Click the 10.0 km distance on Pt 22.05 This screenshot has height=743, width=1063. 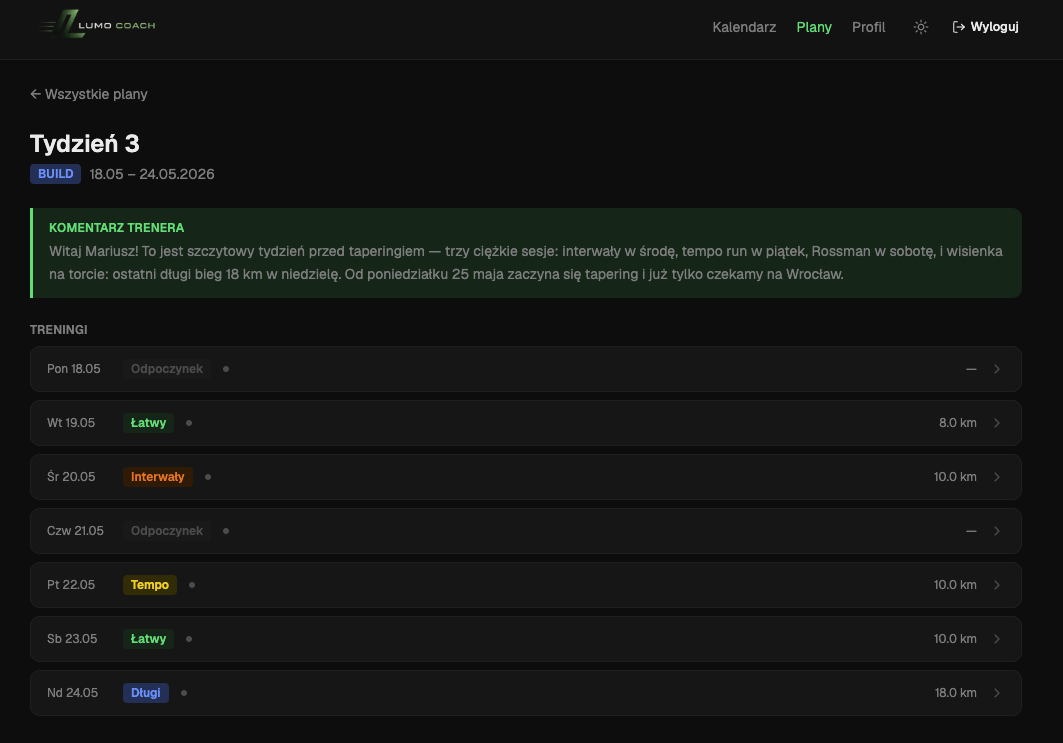[955, 585]
